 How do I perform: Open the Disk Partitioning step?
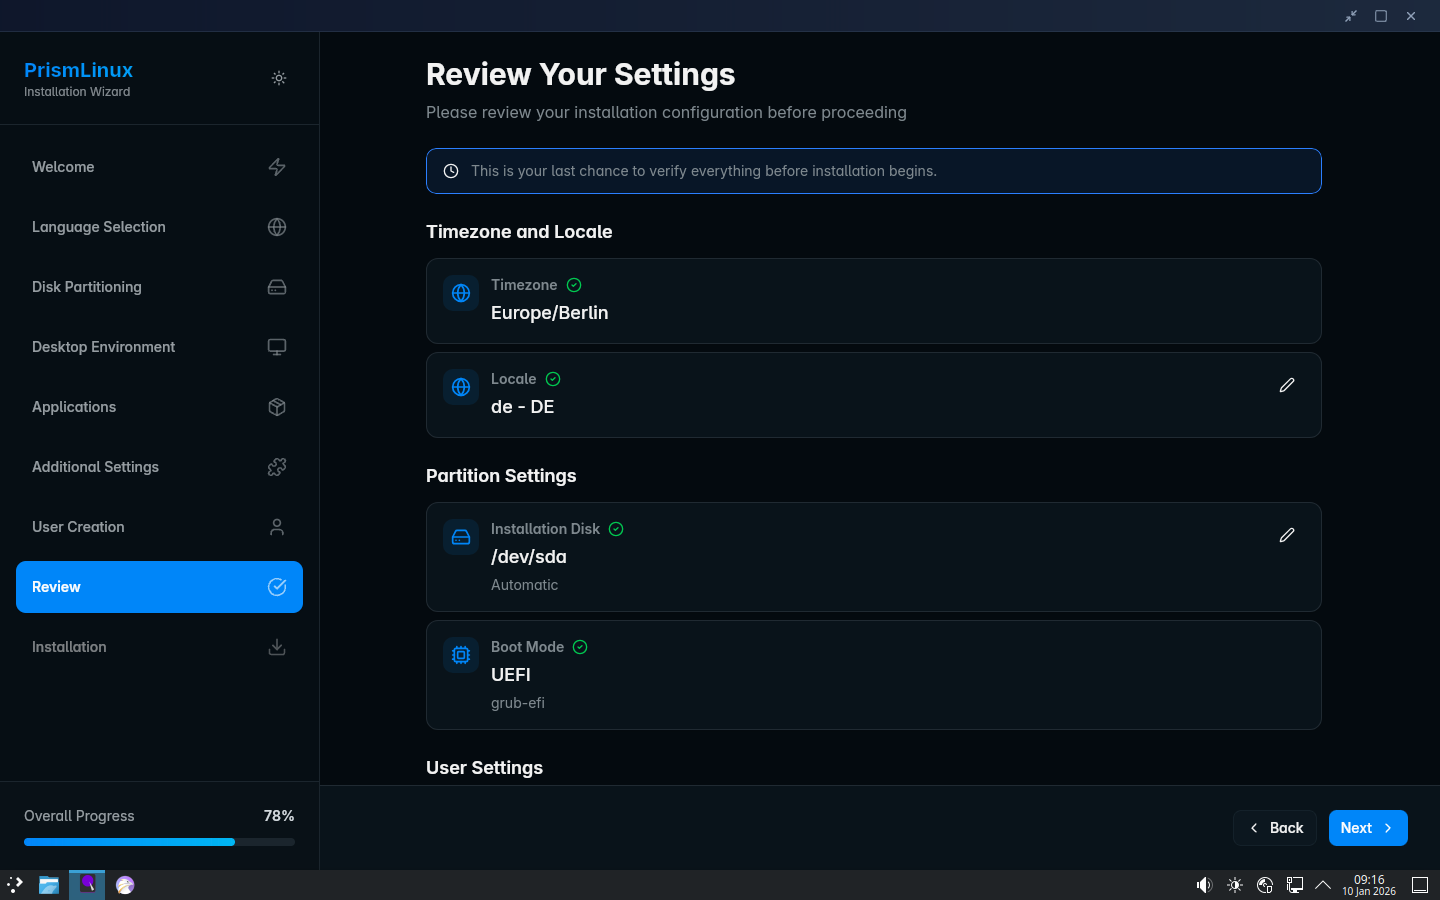click(x=159, y=287)
